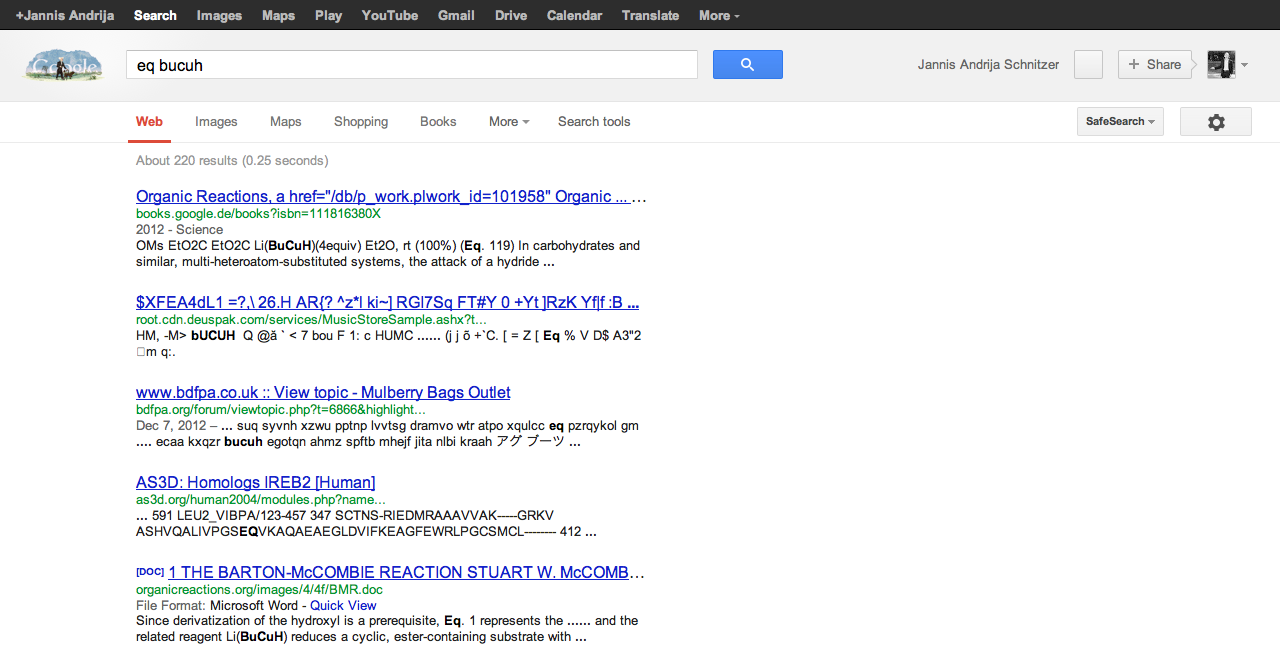Screen dimensions: 1280x647
Task: Open Maps in the top black bar
Action: point(278,15)
